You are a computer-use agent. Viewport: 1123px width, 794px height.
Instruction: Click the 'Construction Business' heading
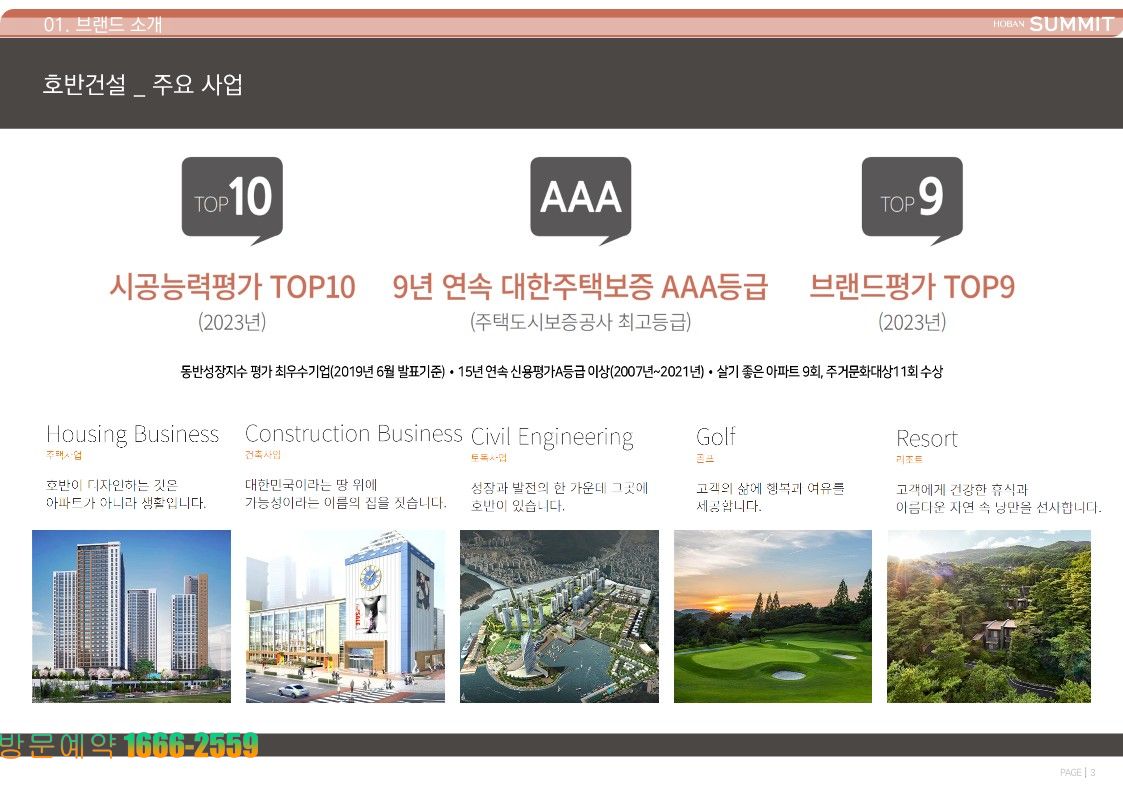click(x=354, y=433)
